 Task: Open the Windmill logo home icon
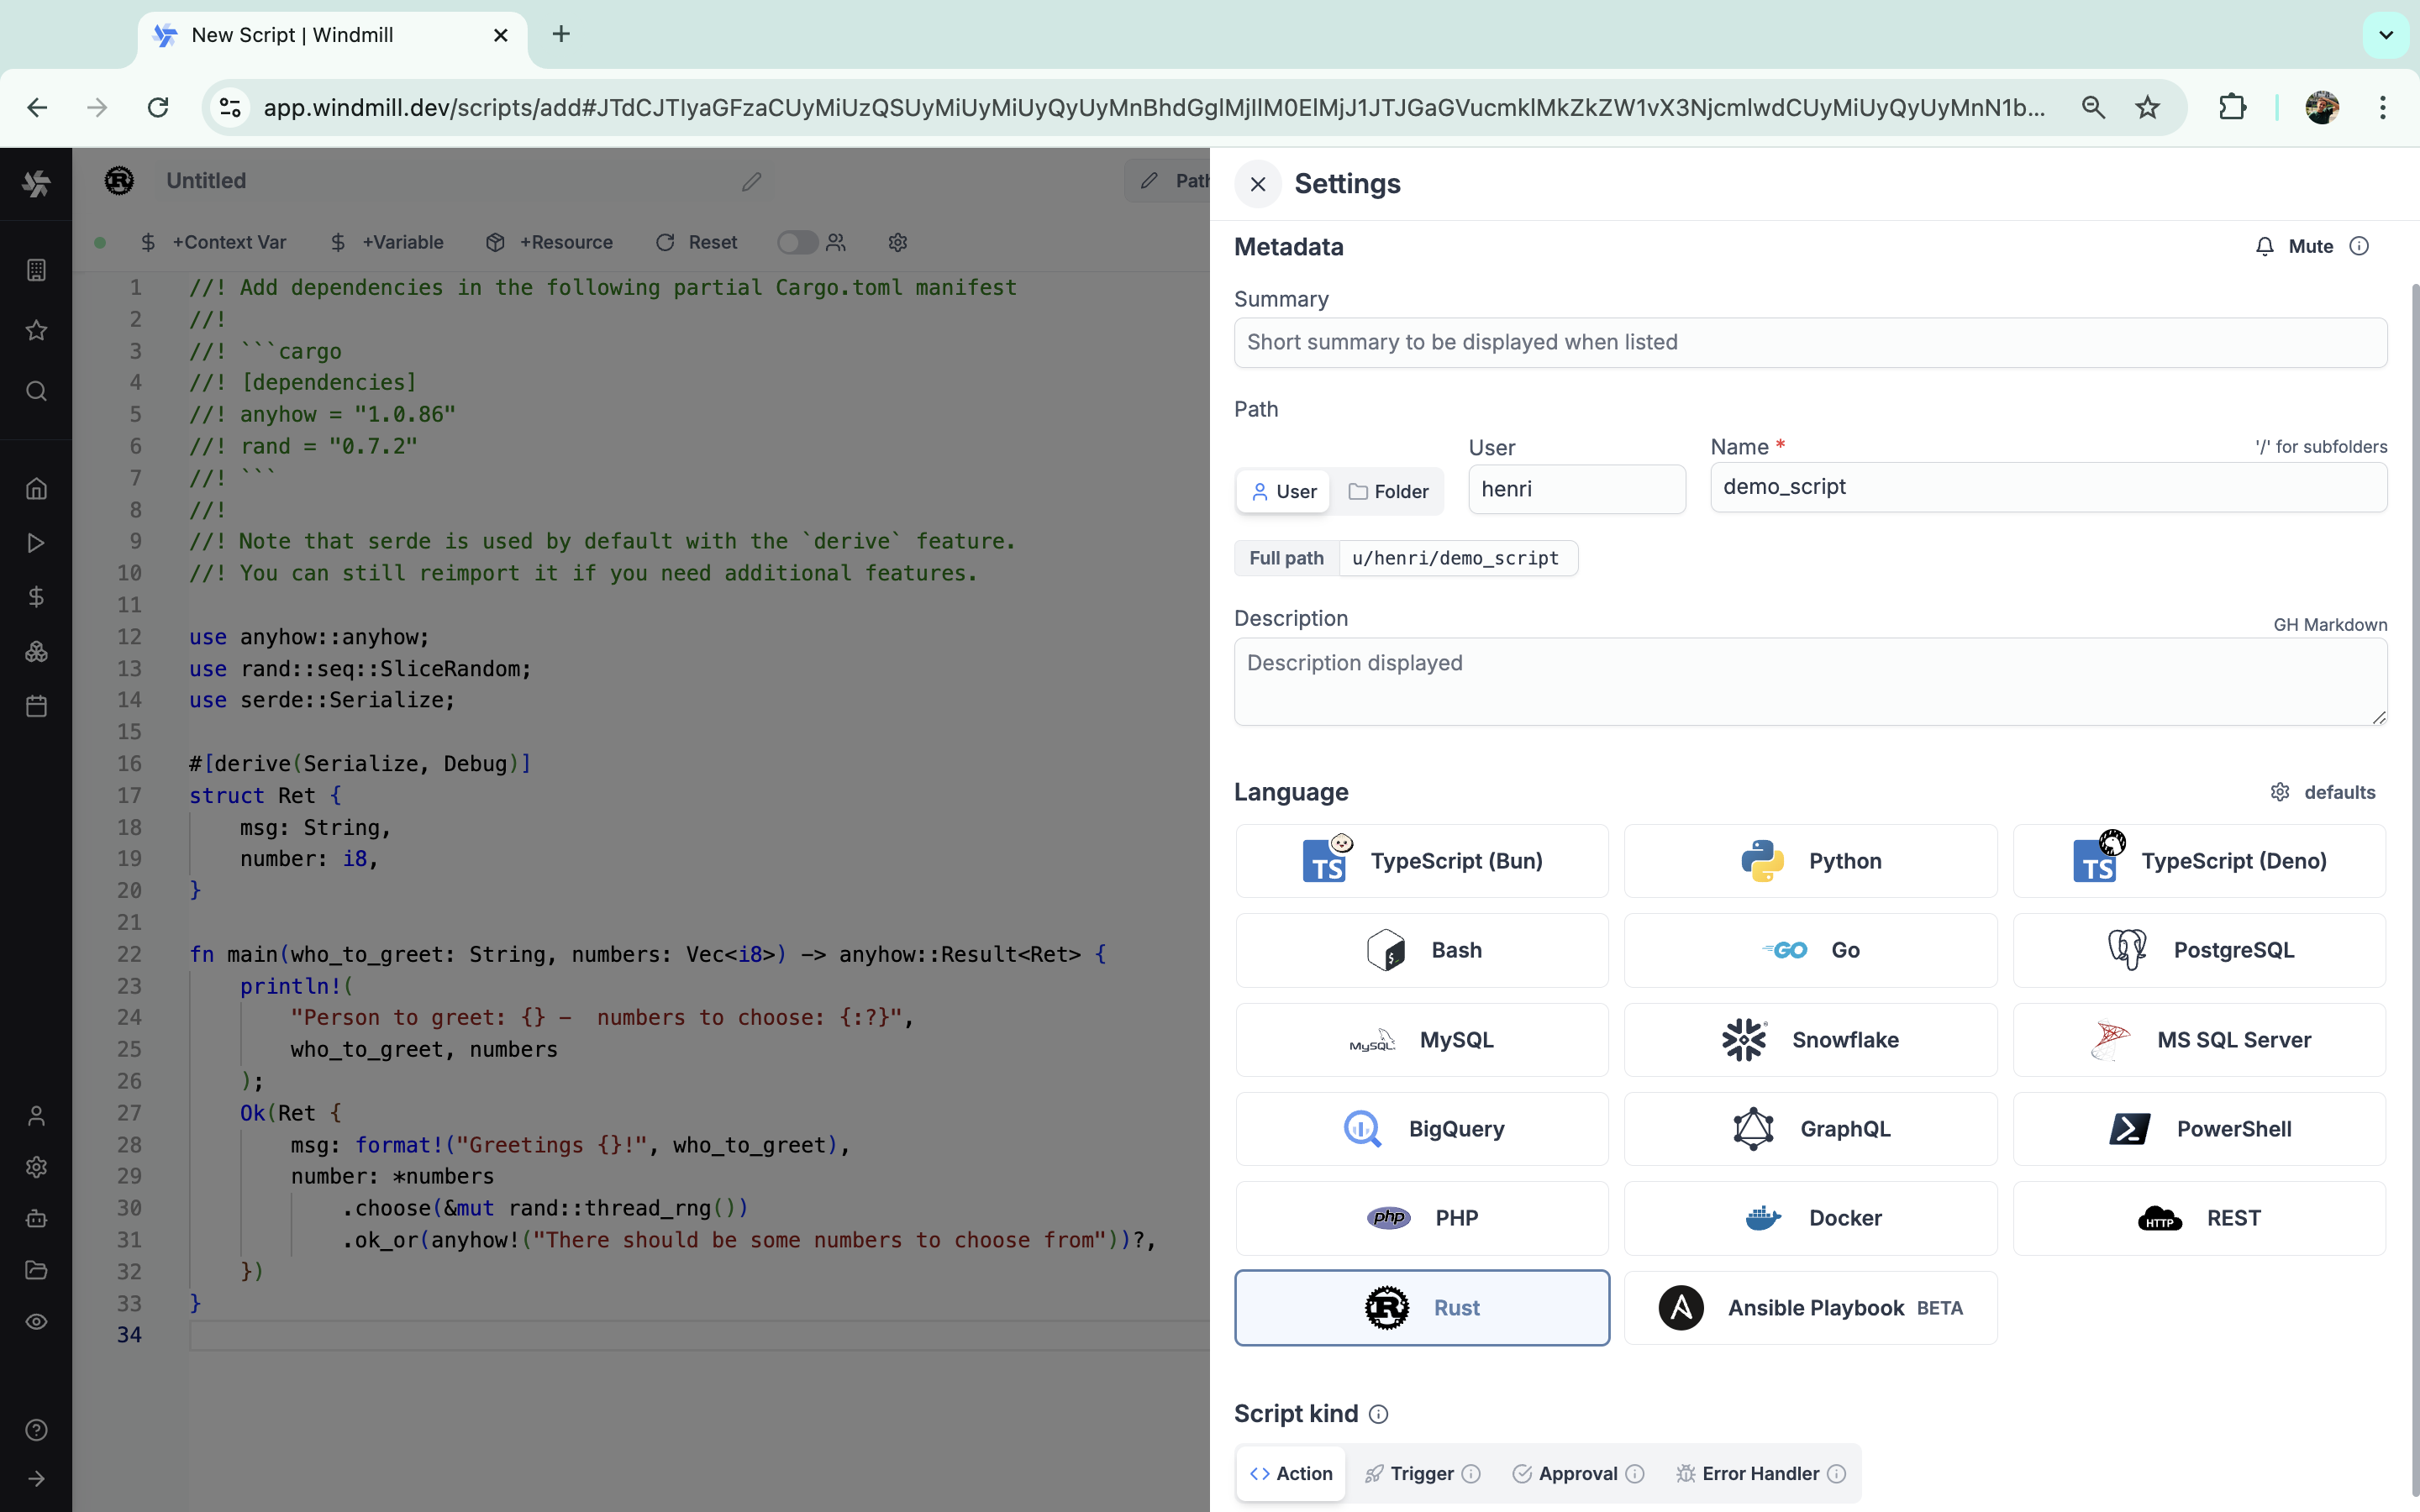point(36,183)
